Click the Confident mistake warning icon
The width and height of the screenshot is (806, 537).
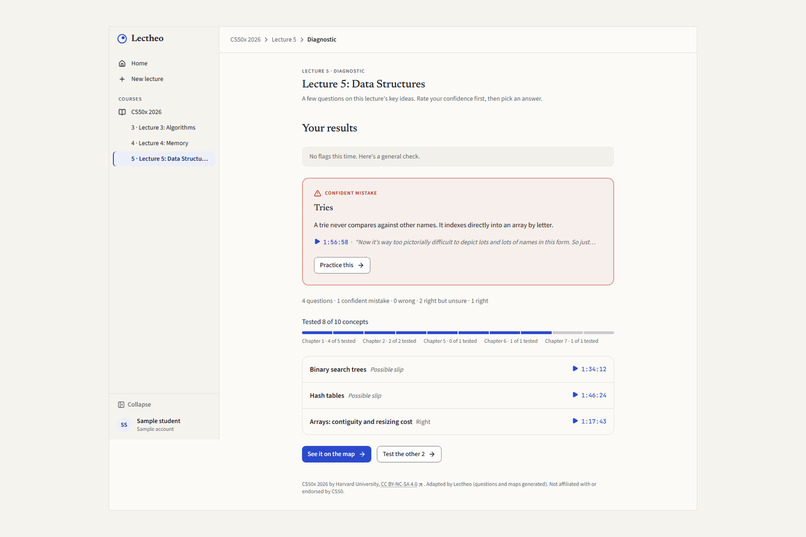click(317, 193)
